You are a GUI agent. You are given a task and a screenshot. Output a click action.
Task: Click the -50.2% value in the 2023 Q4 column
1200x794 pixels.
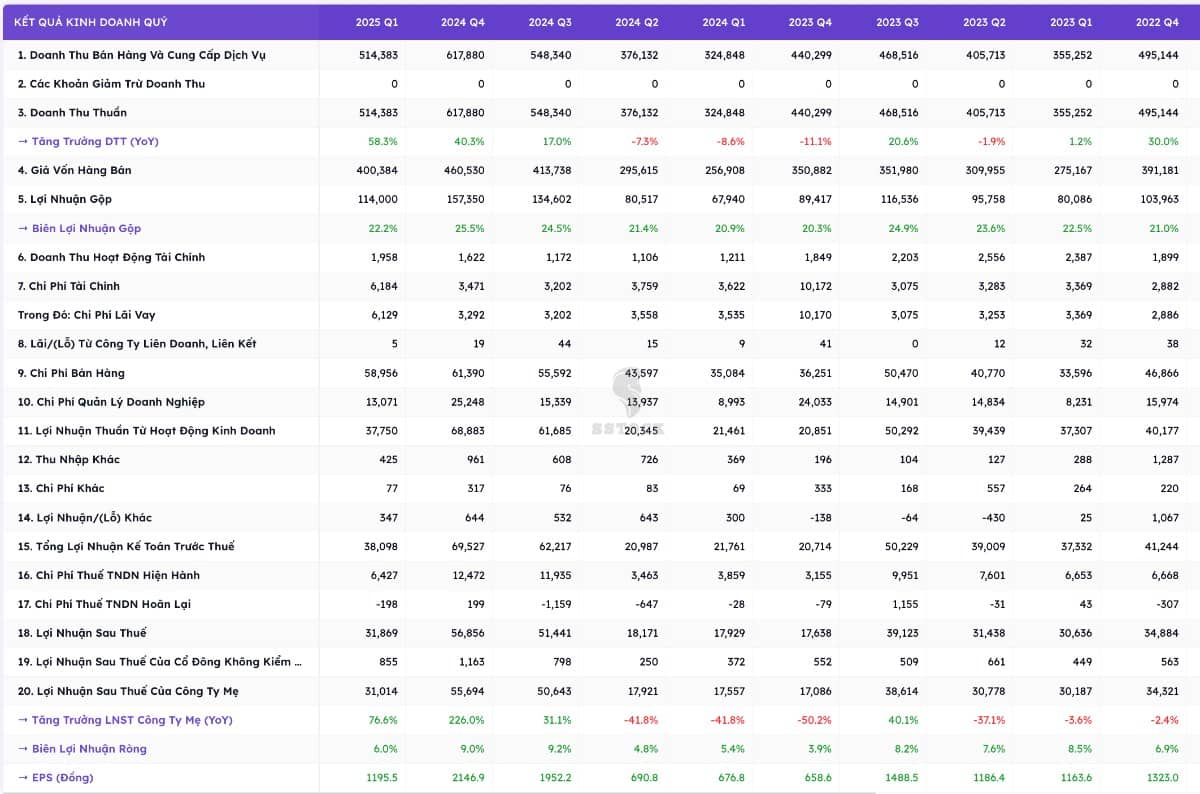point(815,720)
